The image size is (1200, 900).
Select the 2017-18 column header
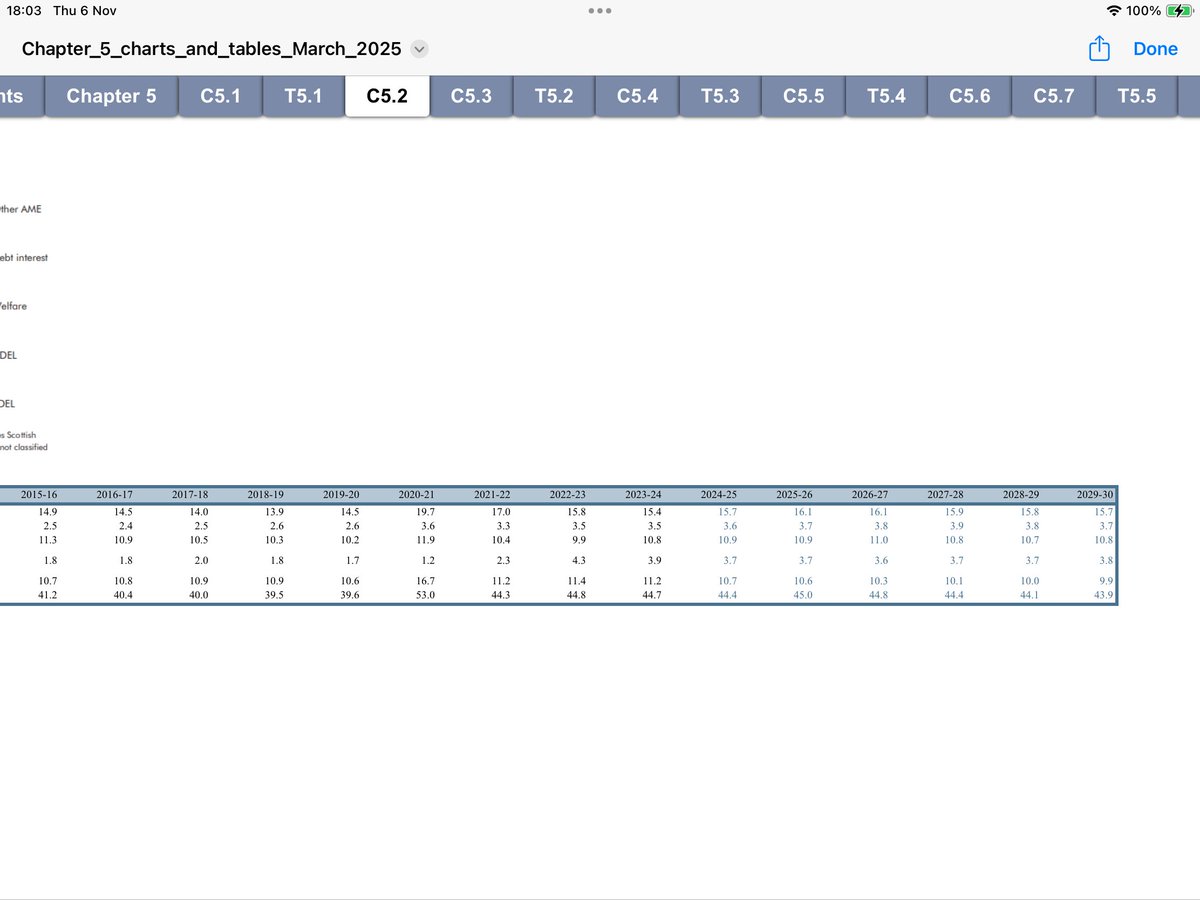[x=190, y=495]
